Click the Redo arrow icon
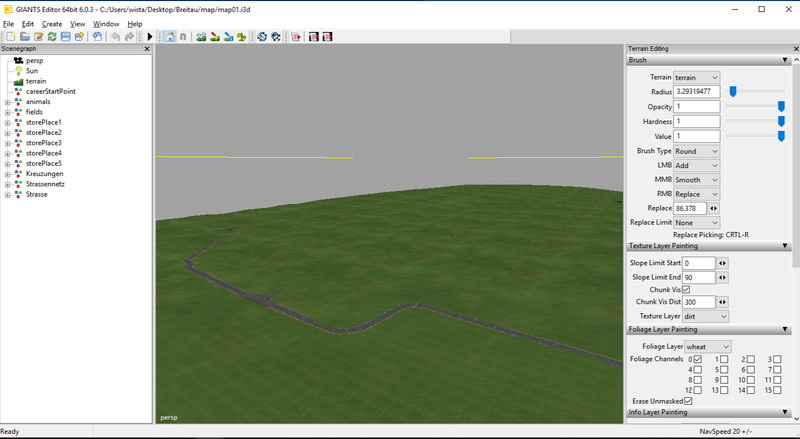This screenshot has width=800, height=439. pyautogui.click(x=130, y=37)
